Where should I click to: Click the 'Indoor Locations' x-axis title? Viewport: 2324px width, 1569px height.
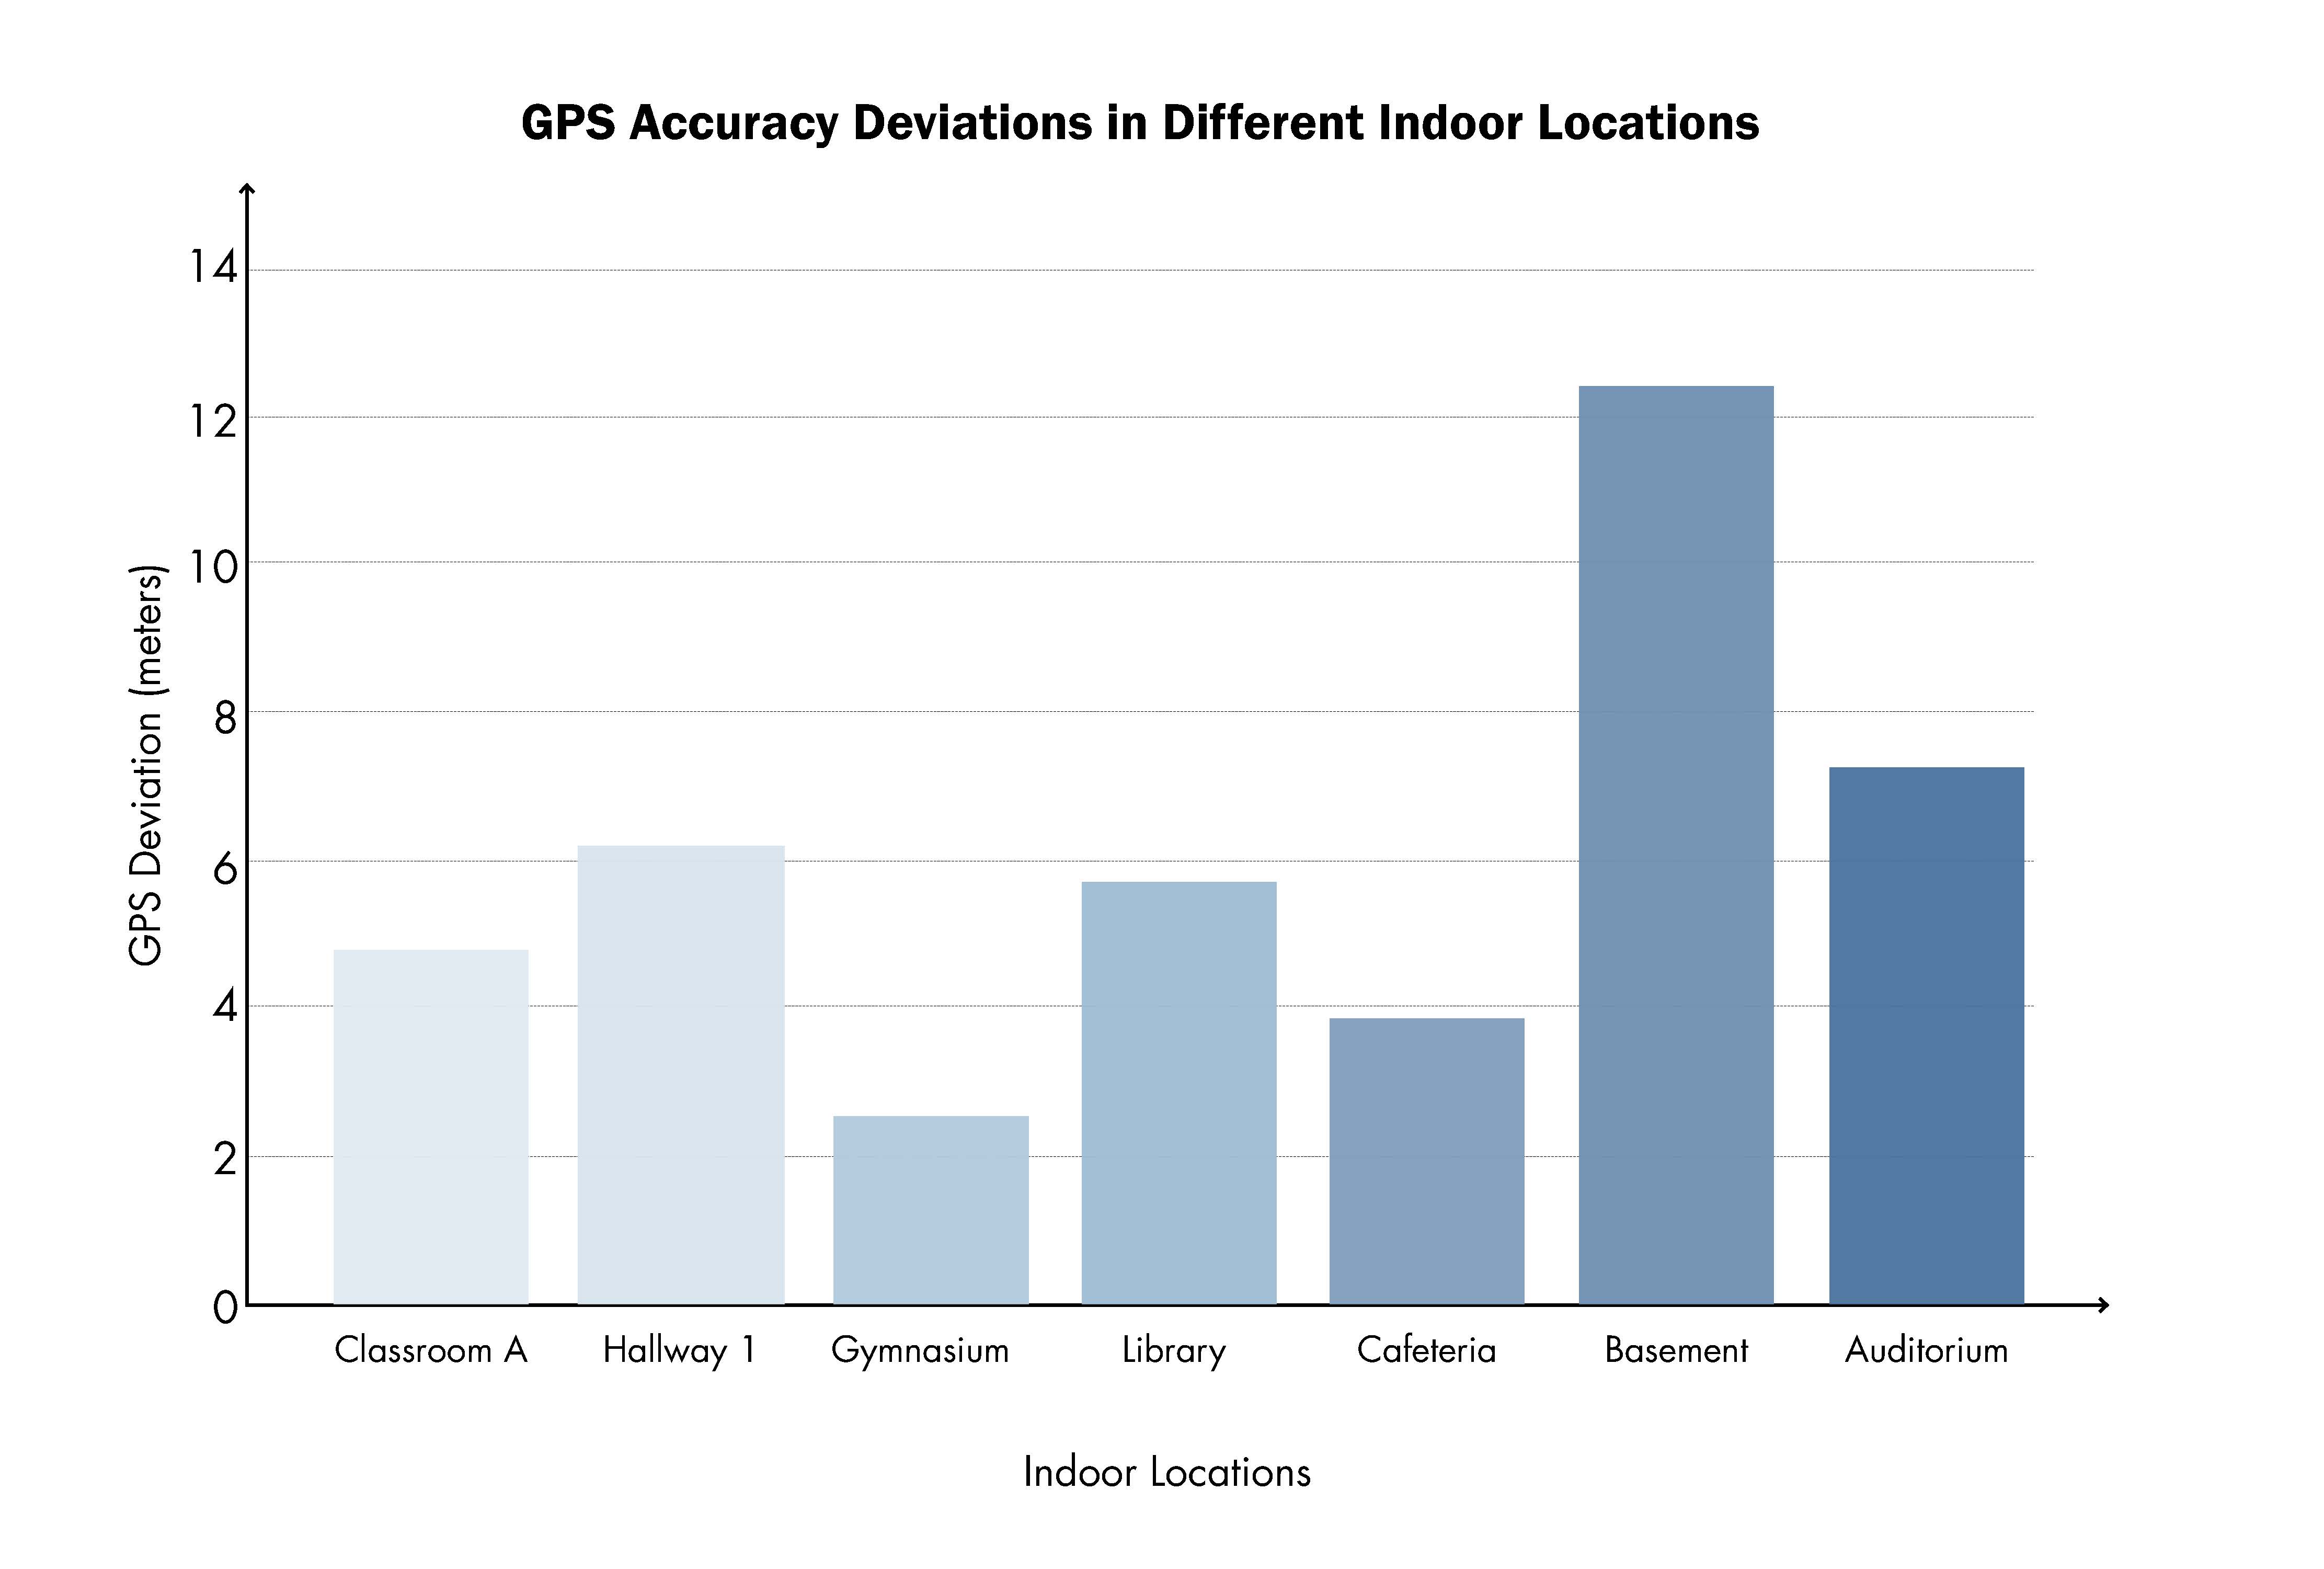coord(1167,1472)
